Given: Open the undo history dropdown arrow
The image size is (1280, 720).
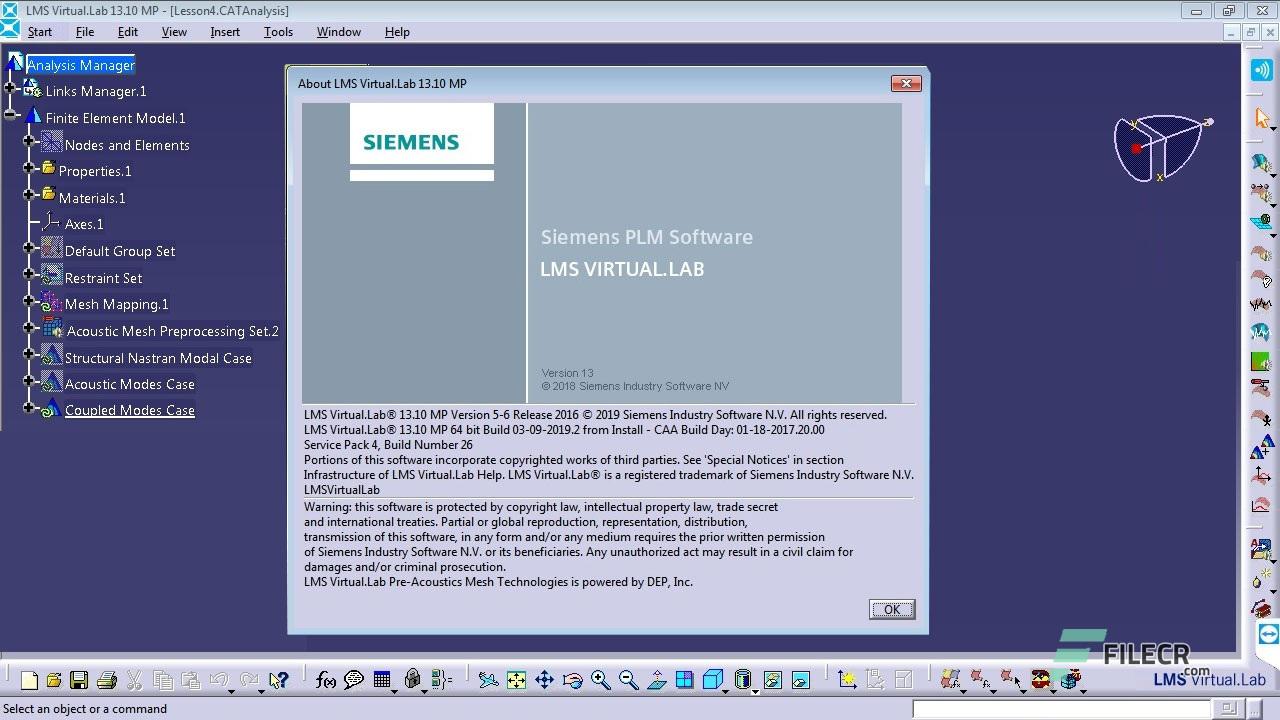Looking at the screenshot, I should coord(232,690).
